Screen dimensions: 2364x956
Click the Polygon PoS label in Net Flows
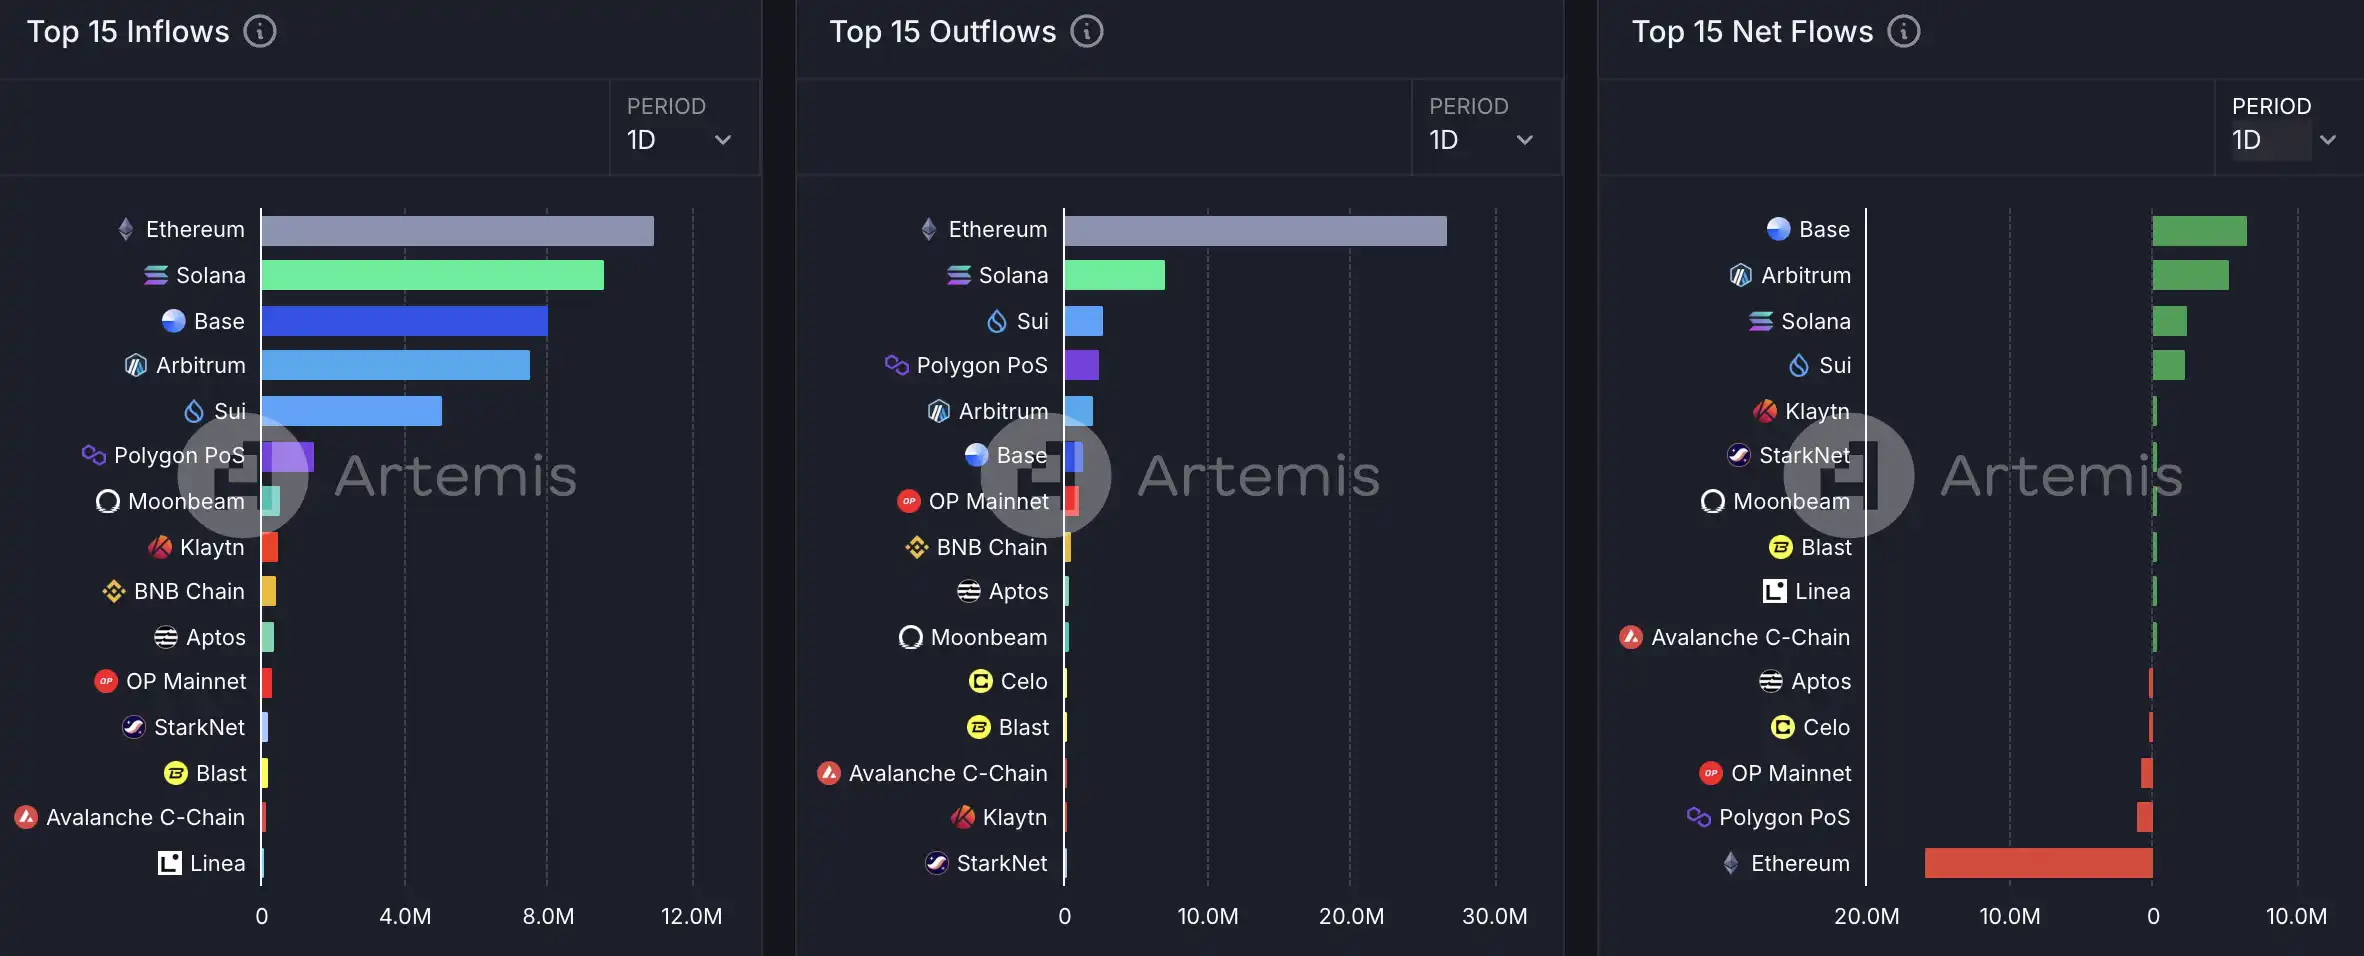pos(1785,818)
